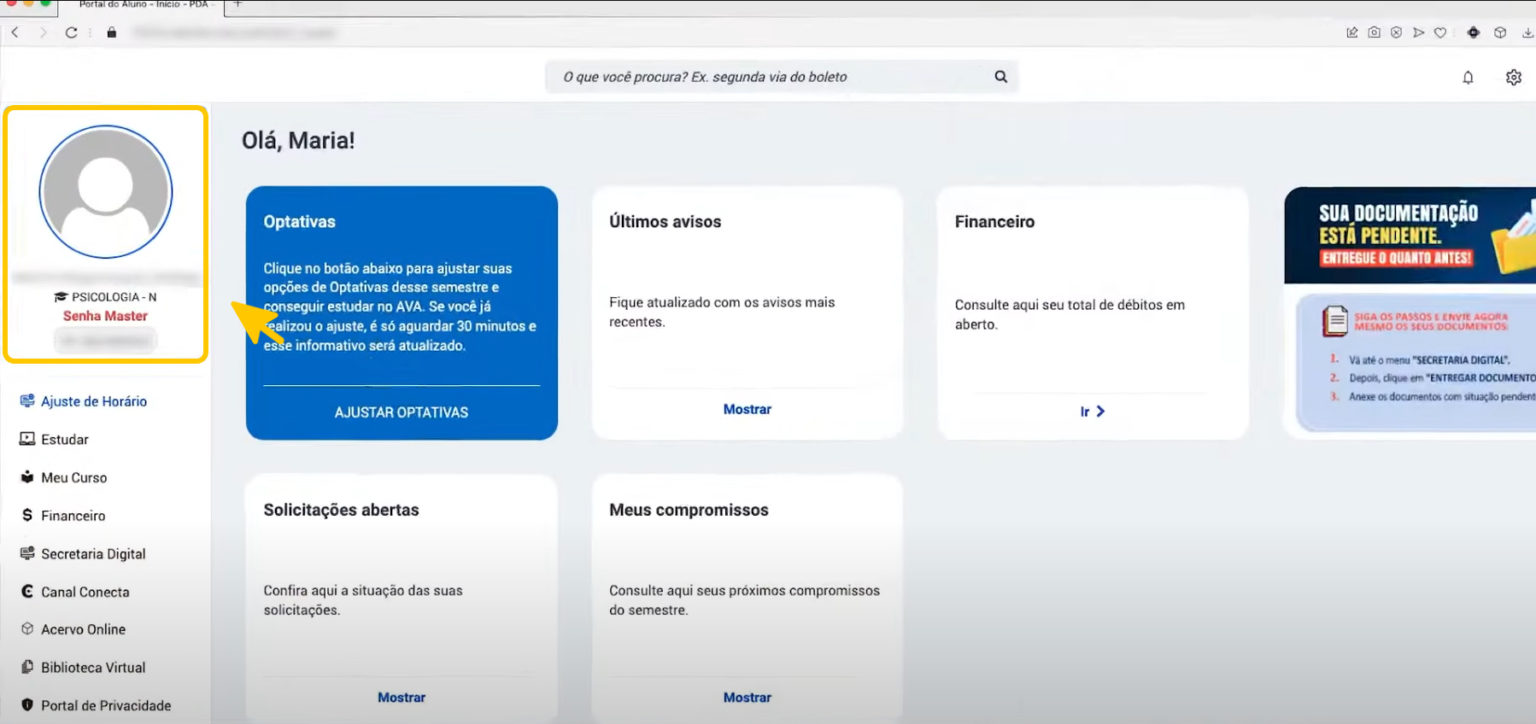This screenshot has width=1536, height=724.
Task: Click the profile avatar picture
Action: click(x=106, y=191)
